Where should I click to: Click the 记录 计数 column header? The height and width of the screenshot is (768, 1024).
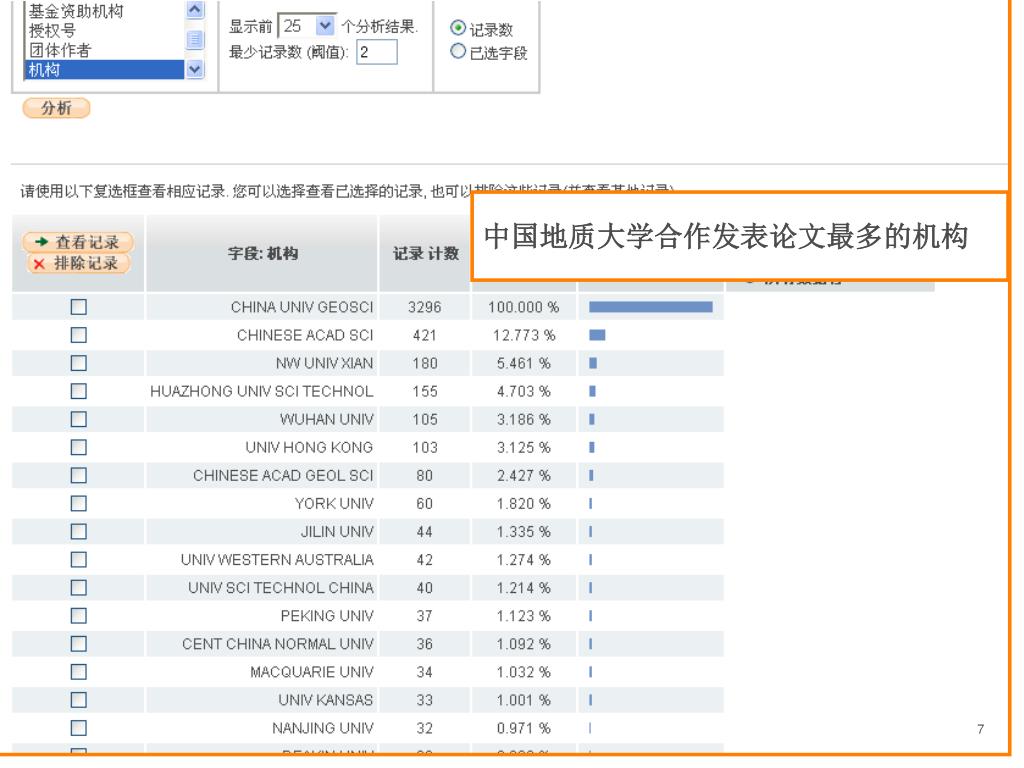pyautogui.click(x=425, y=253)
